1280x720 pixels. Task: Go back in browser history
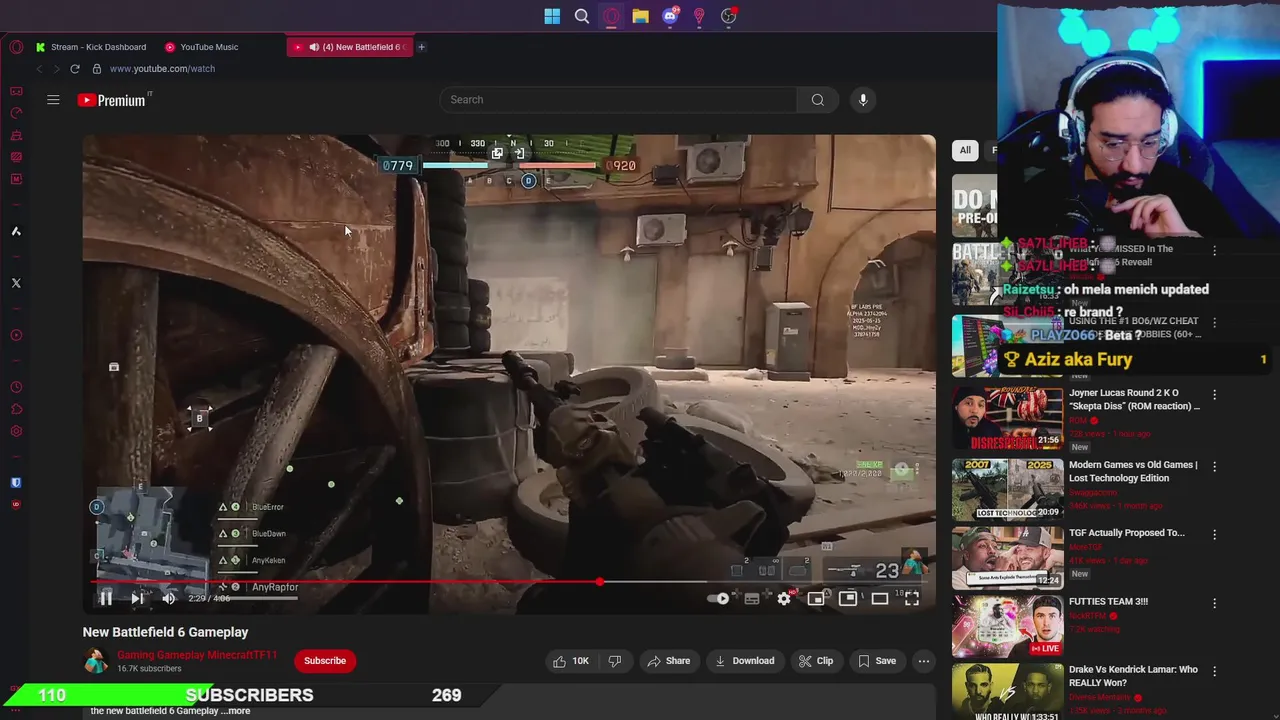click(39, 69)
